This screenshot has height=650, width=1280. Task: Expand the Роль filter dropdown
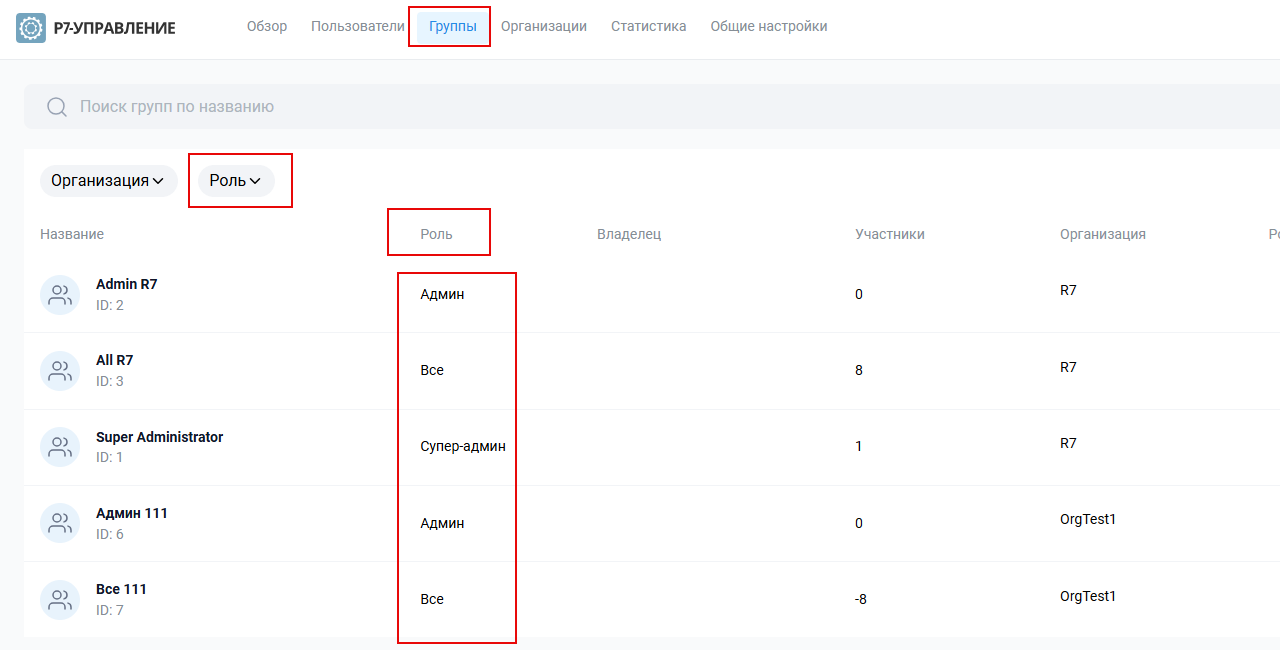pos(236,181)
